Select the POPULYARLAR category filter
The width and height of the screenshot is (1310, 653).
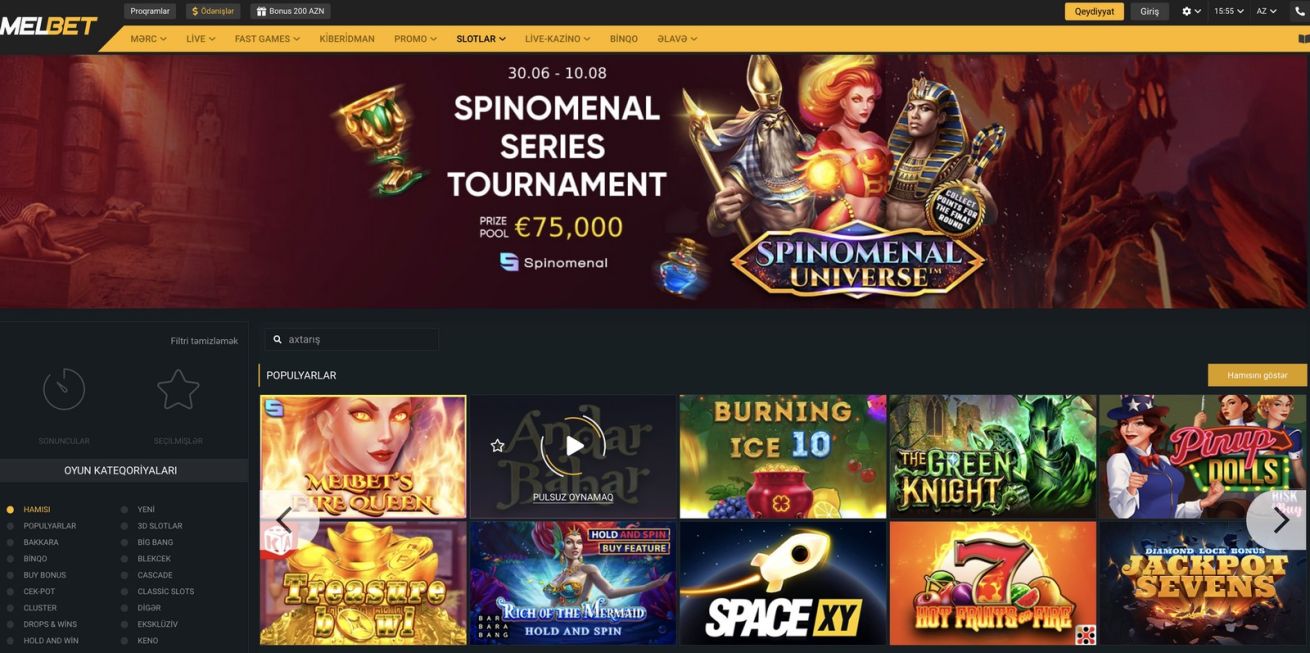pyautogui.click(x=49, y=526)
